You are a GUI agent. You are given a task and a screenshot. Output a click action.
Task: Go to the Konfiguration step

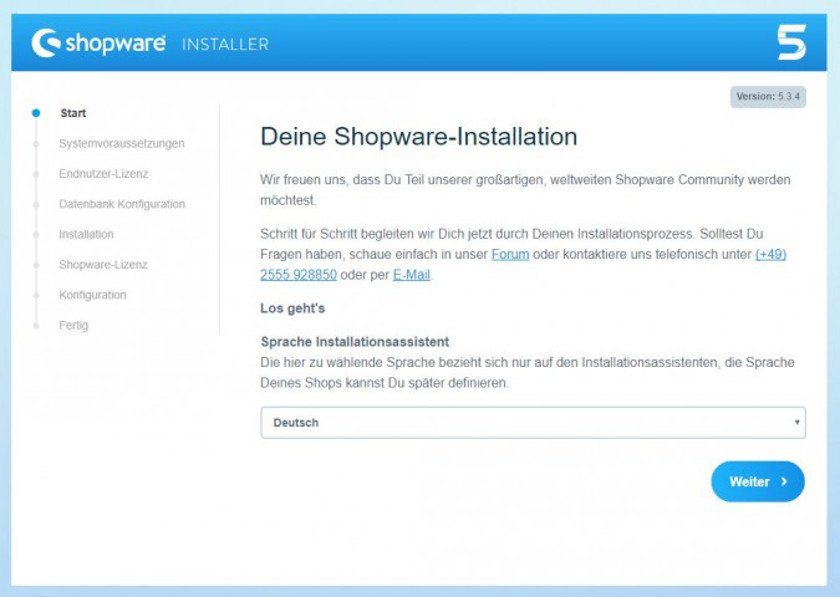click(x=93, y=295)
